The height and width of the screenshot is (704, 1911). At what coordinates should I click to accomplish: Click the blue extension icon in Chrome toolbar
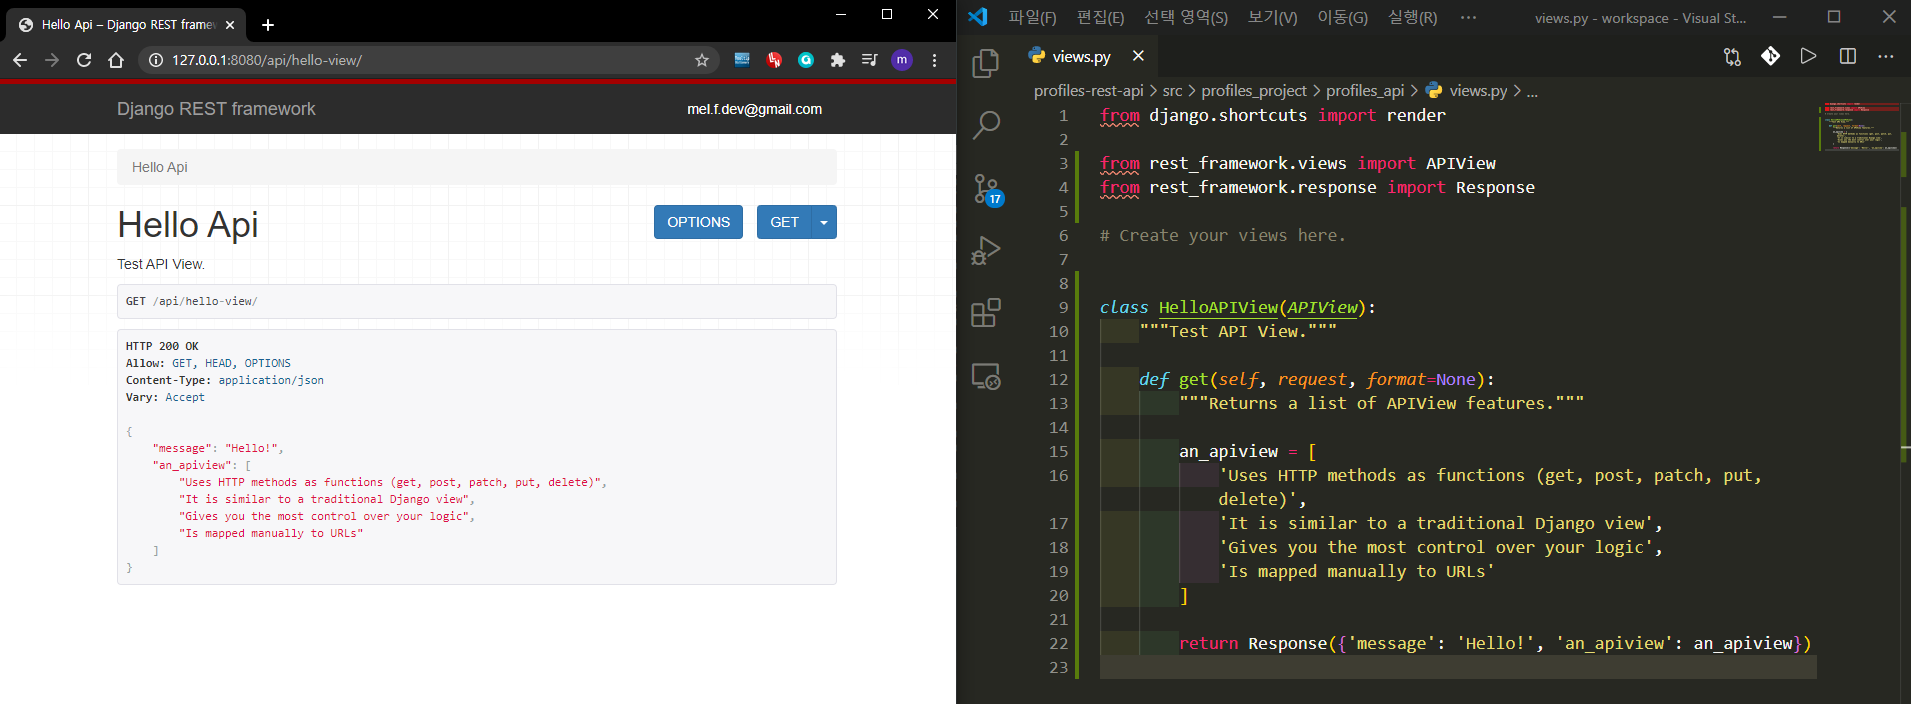(x=742, y=60)
